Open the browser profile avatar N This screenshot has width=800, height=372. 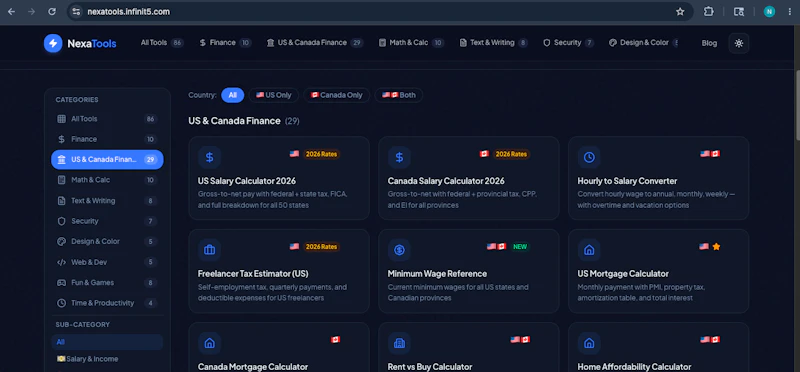769,12
